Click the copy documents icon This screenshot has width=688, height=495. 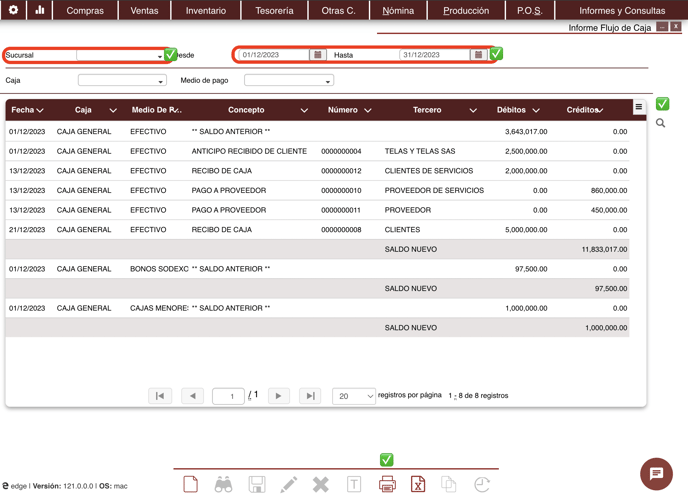click(x=448, y=484)
